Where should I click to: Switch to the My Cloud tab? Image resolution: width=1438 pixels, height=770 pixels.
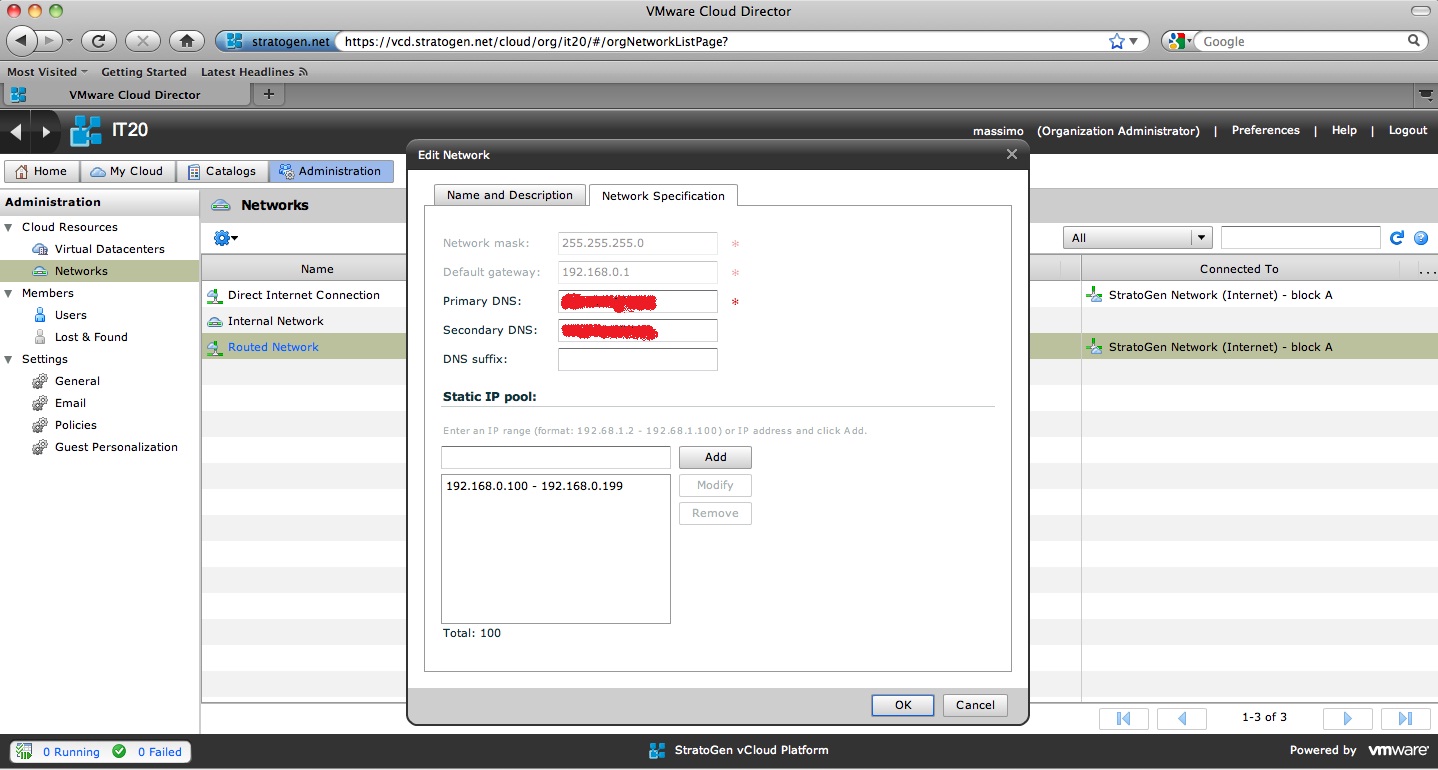tap(127, 171)
